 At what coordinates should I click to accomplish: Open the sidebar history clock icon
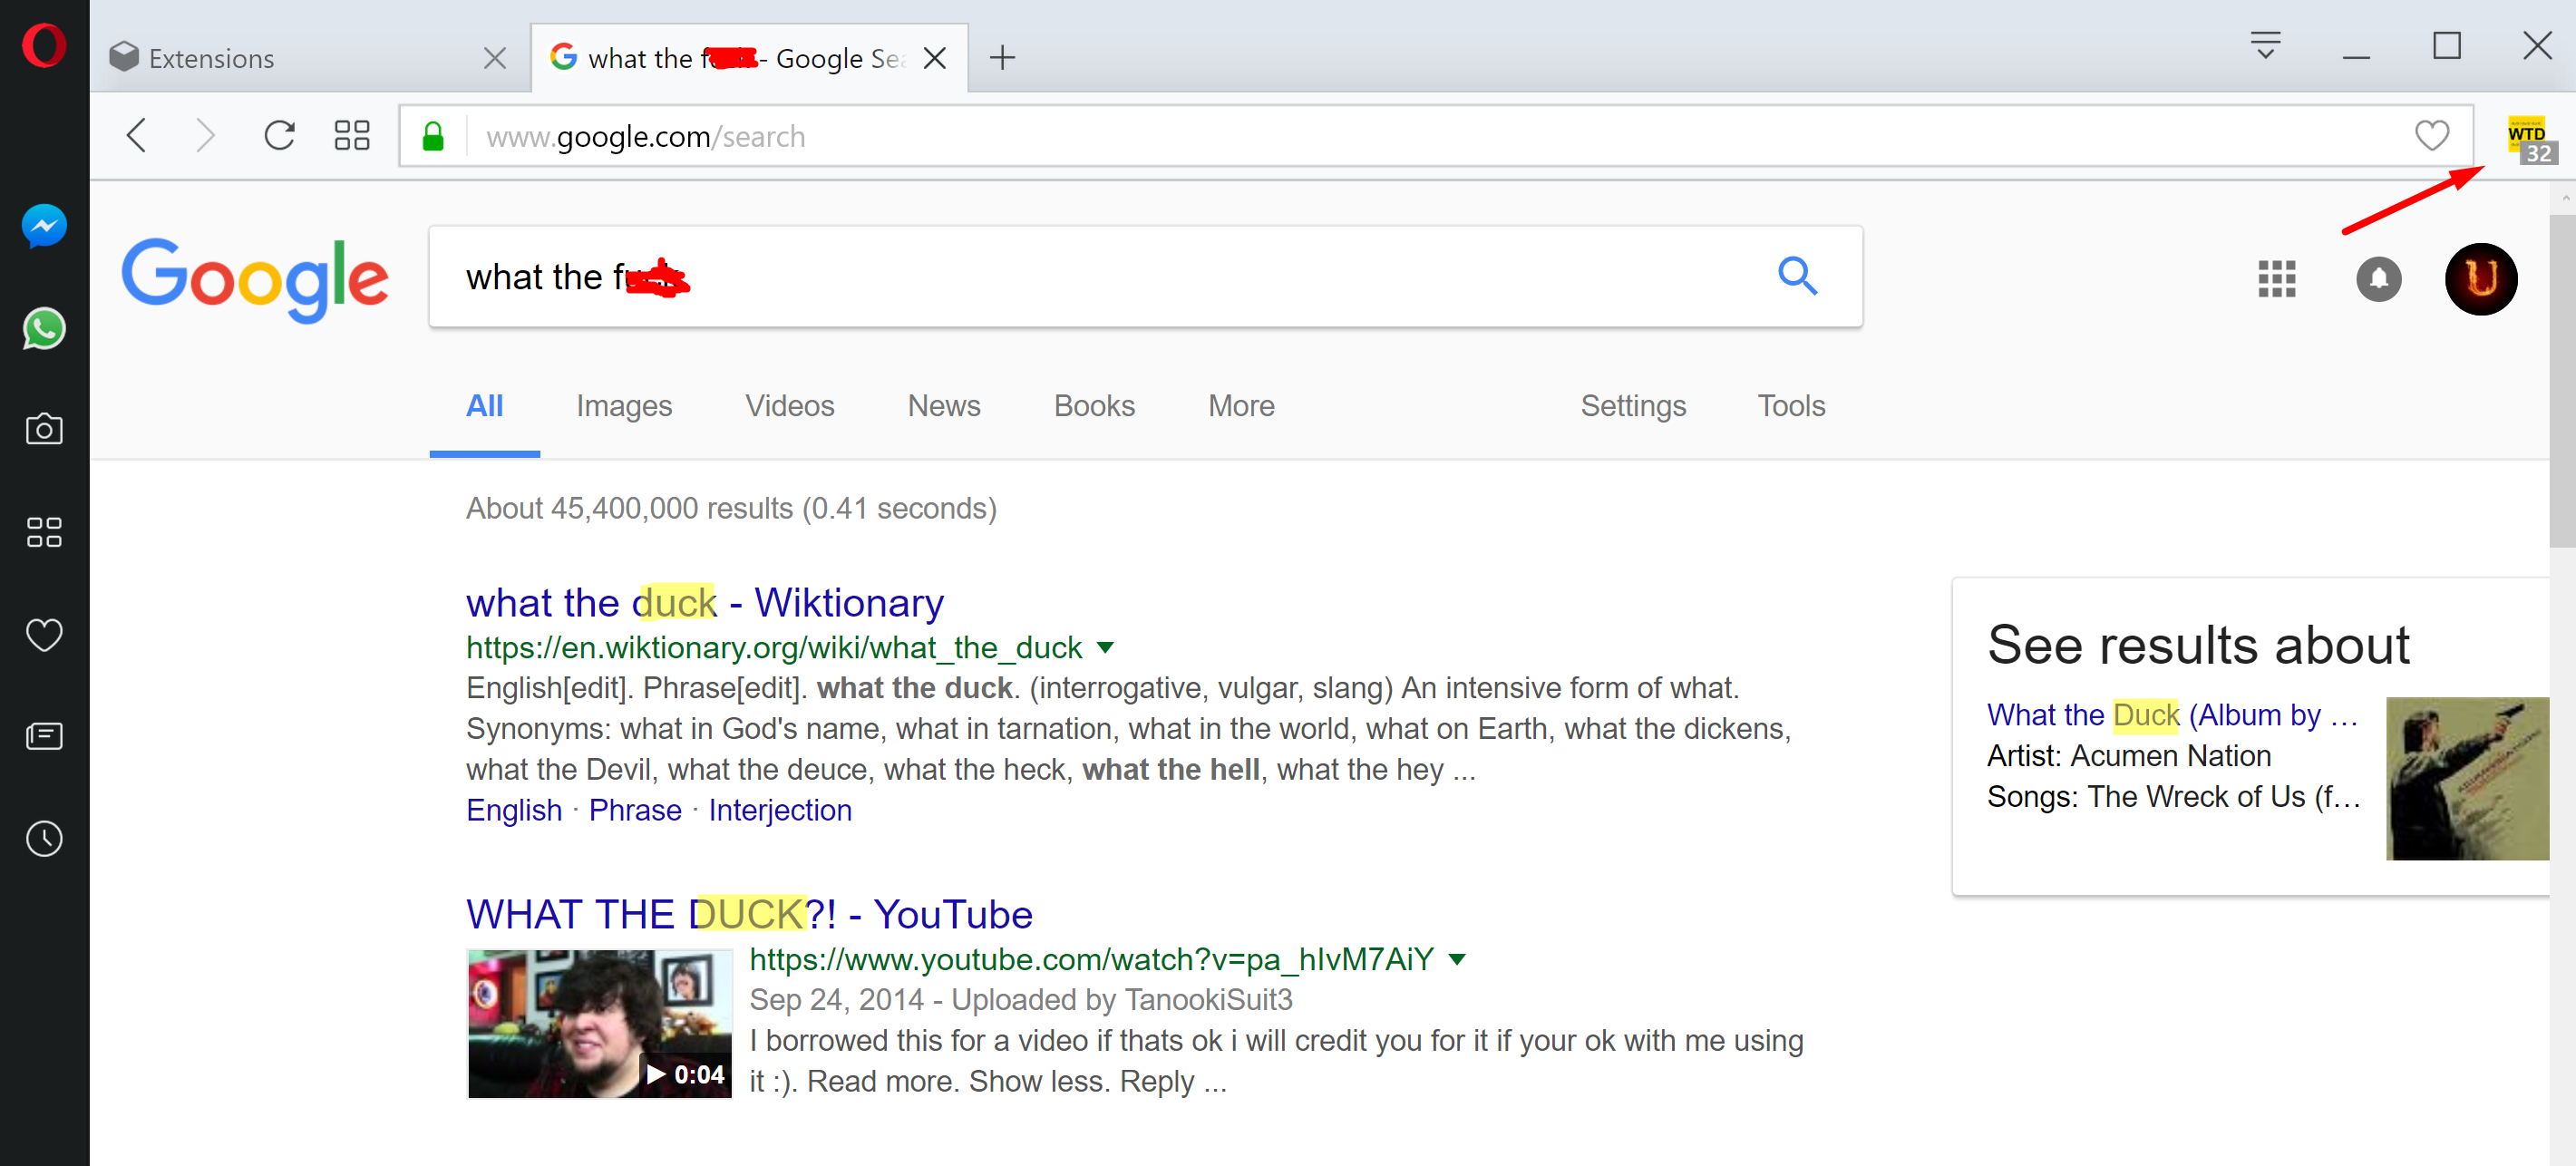[x=44, y=838]
